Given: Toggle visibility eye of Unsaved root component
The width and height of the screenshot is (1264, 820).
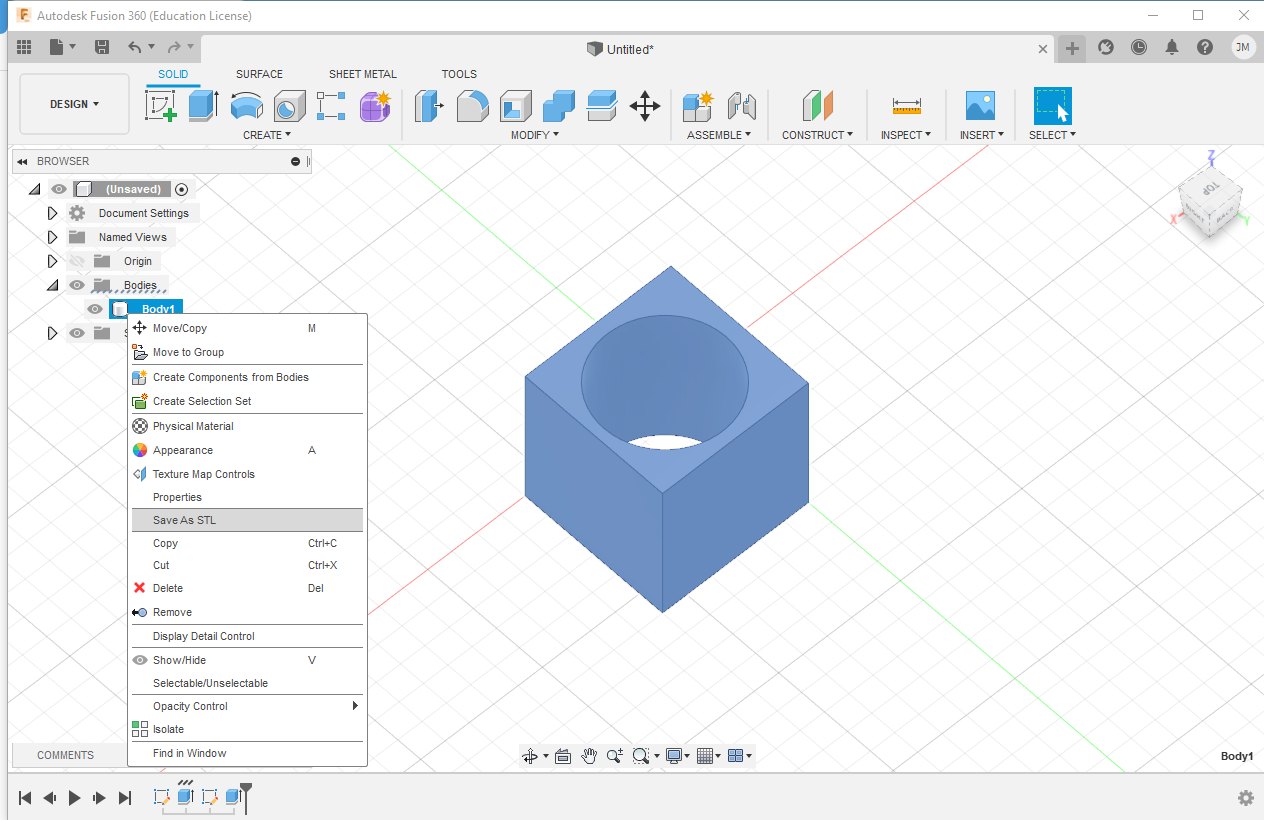Looking at the screenshot, I should (x=59, y=189).
